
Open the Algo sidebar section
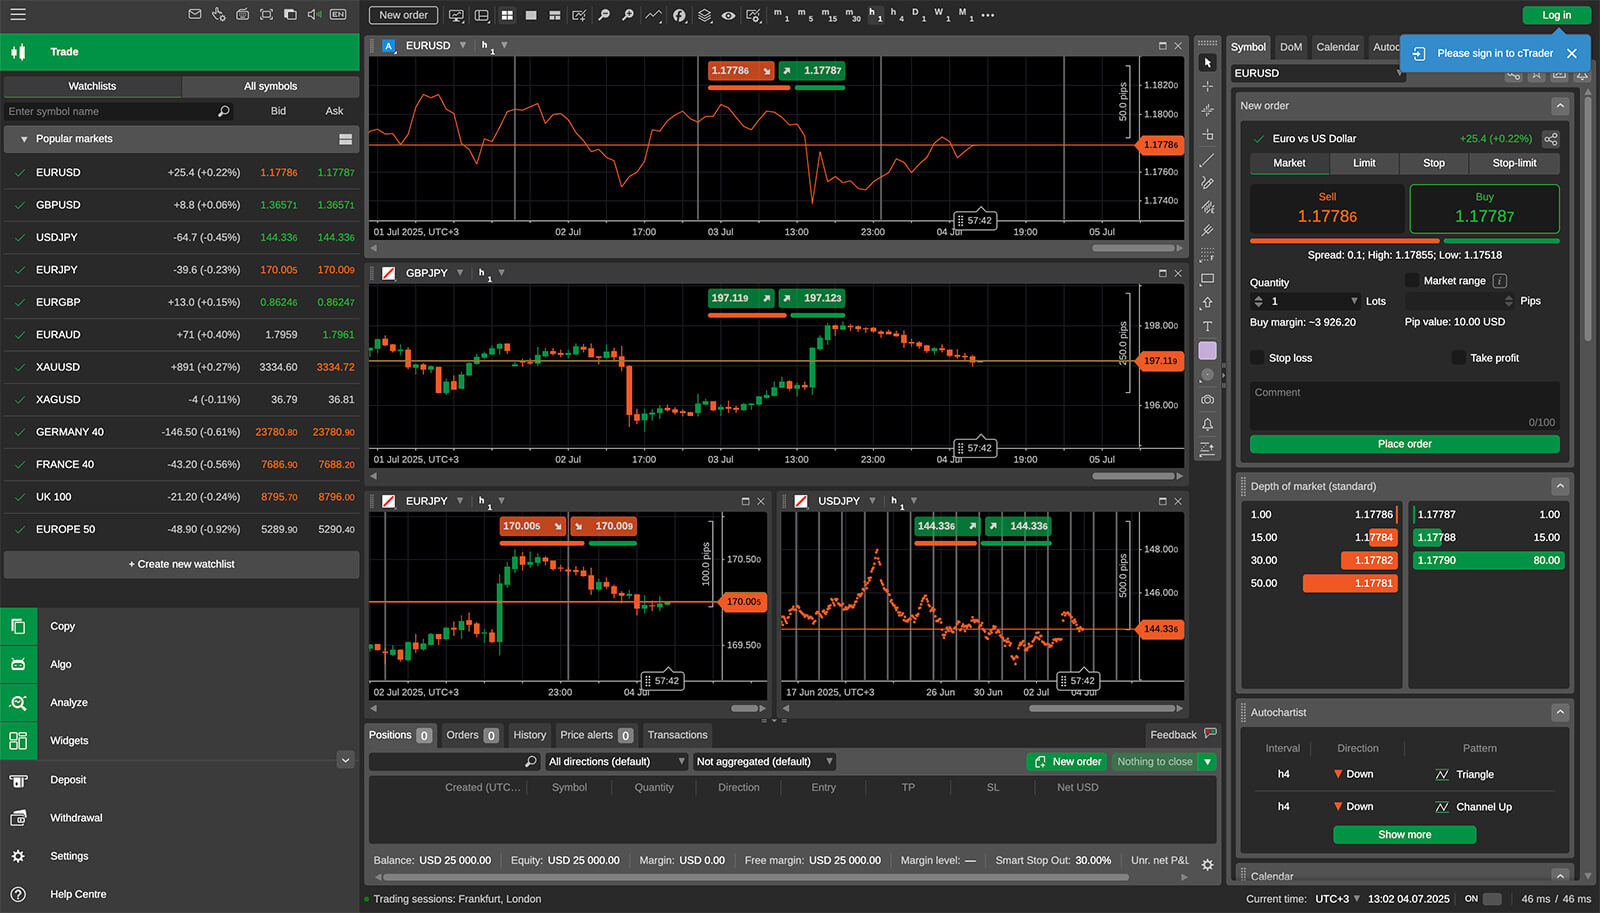61,664
